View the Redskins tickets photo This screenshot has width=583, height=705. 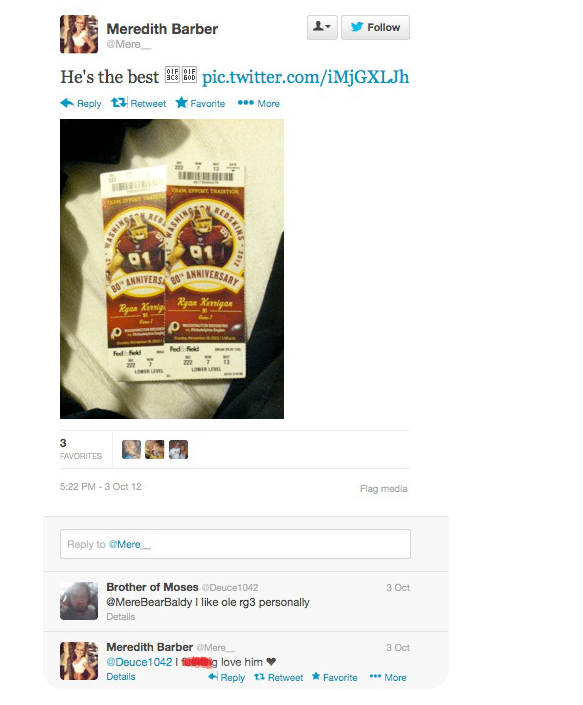point(172,268)
